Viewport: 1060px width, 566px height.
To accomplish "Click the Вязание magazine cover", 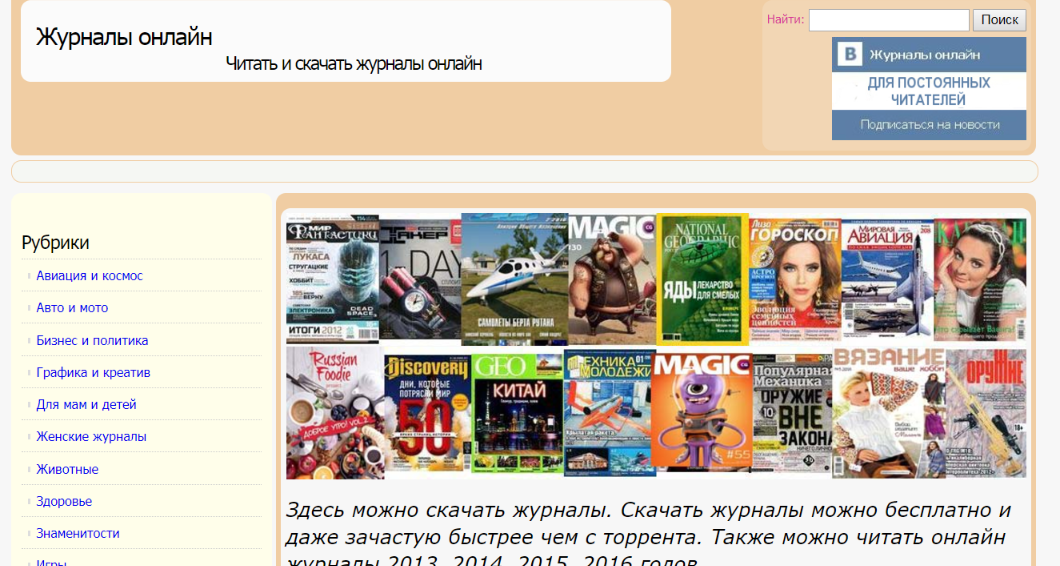I will pyautogui.click(x=889, y=413).
